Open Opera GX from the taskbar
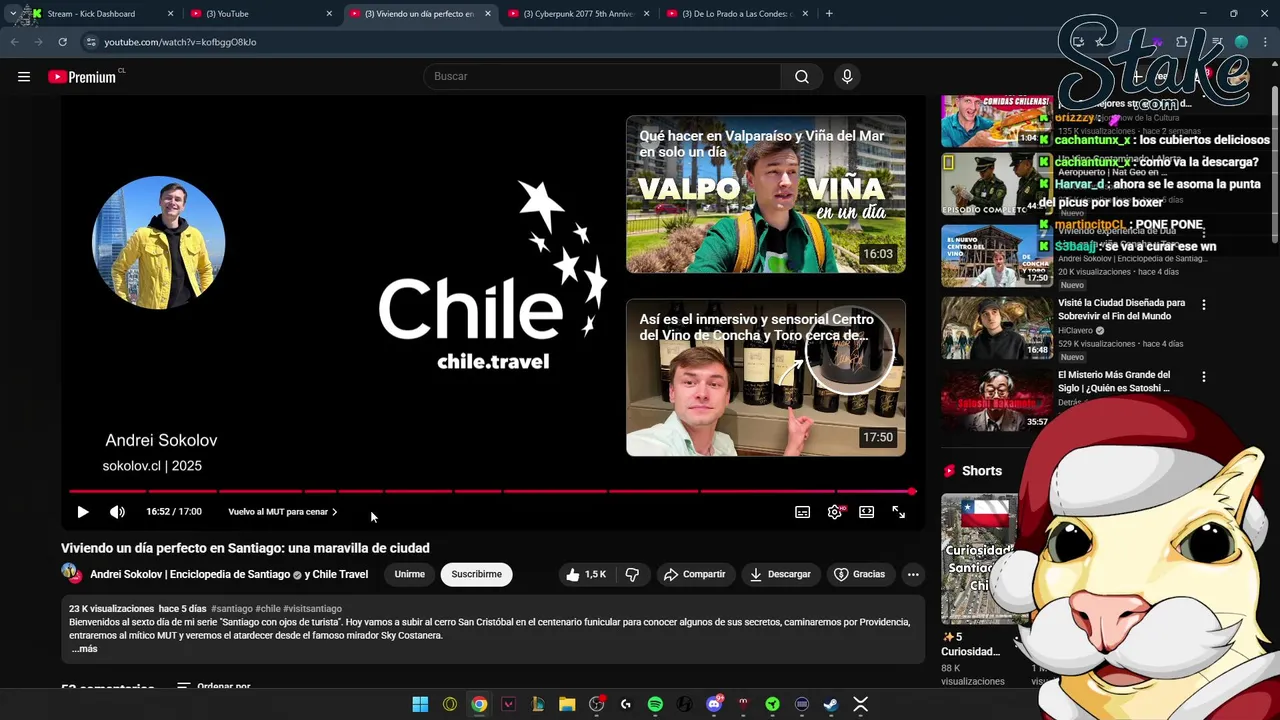Image resolution: width=1280 pixels, height=720 pixels. (x=450, y=705)
